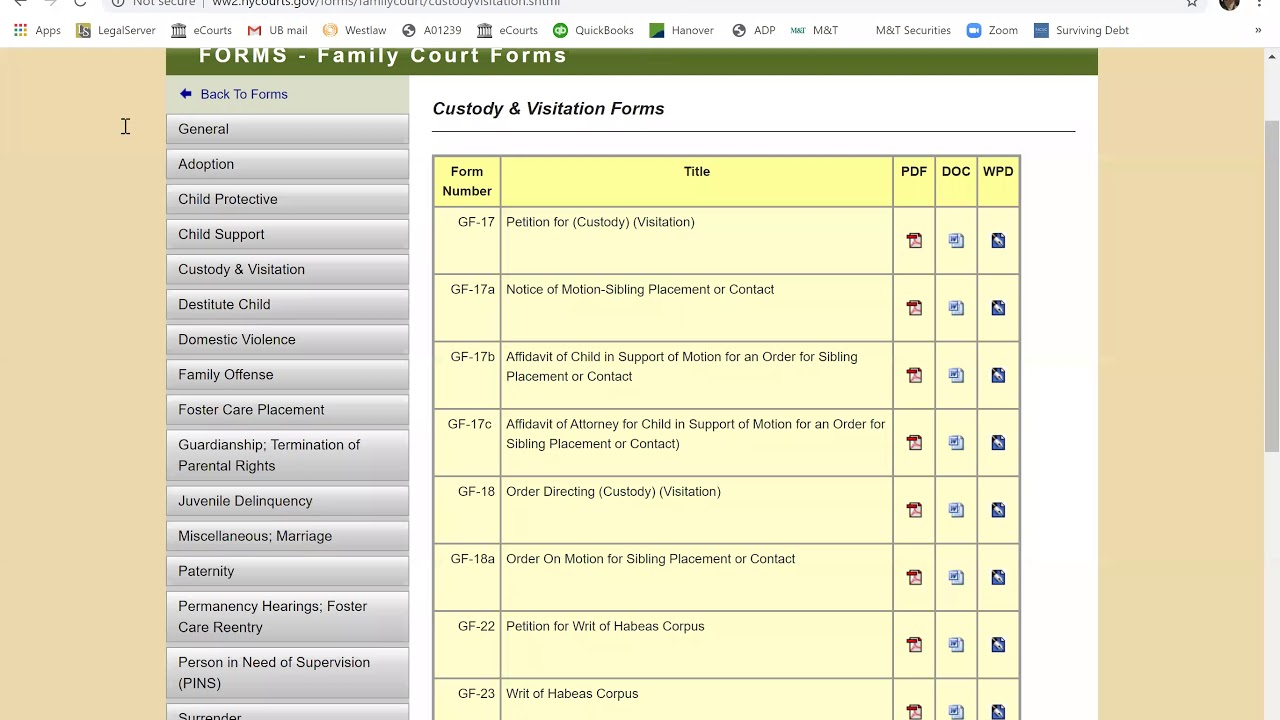
Task: Select the Family Offense category
Action: click(287, 374)
